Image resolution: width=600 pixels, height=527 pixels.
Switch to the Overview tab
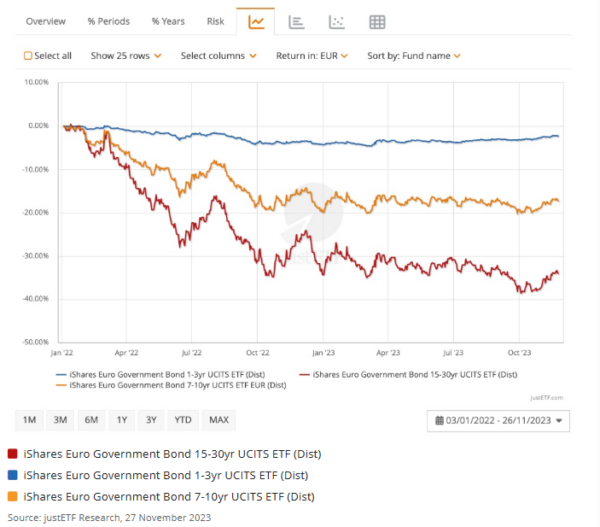coord(46,21)
